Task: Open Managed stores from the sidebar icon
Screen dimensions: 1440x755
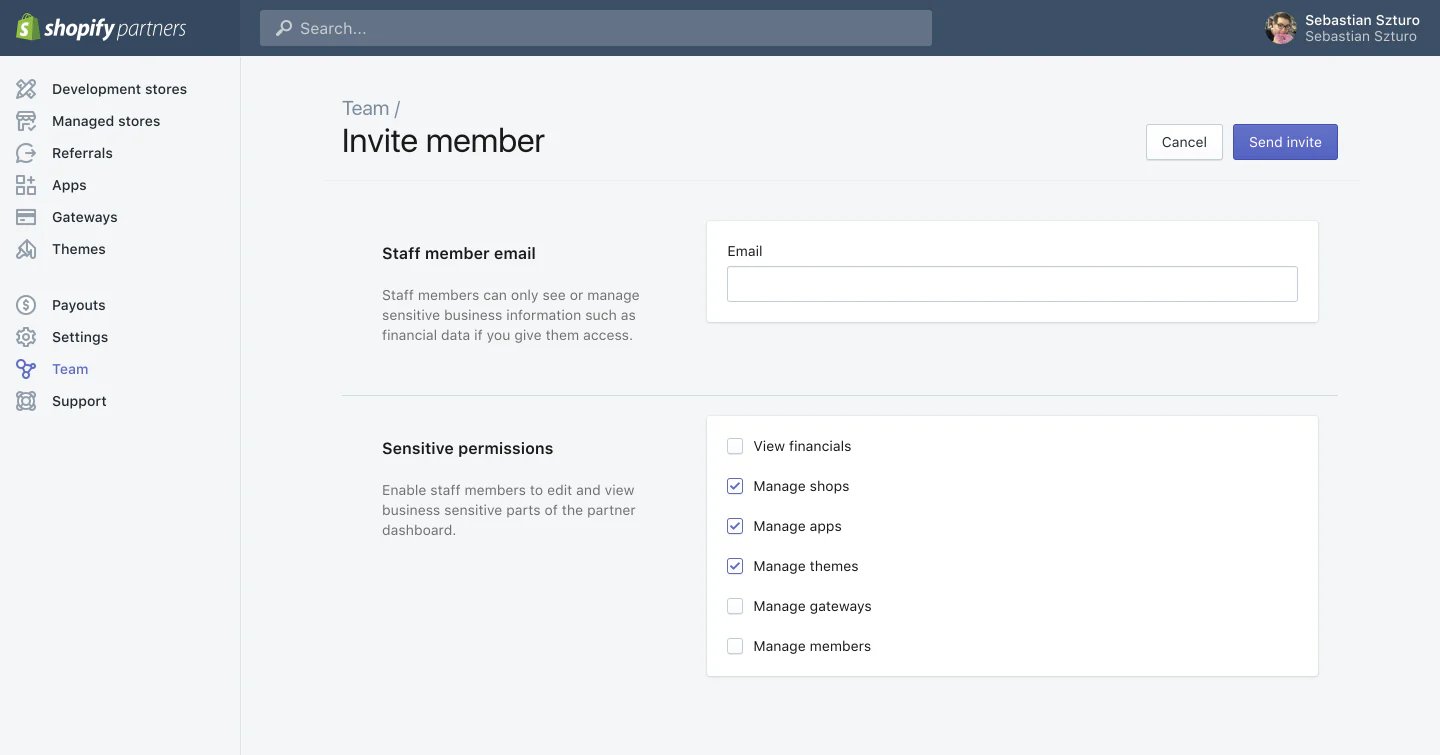Action: coord(26,120)
